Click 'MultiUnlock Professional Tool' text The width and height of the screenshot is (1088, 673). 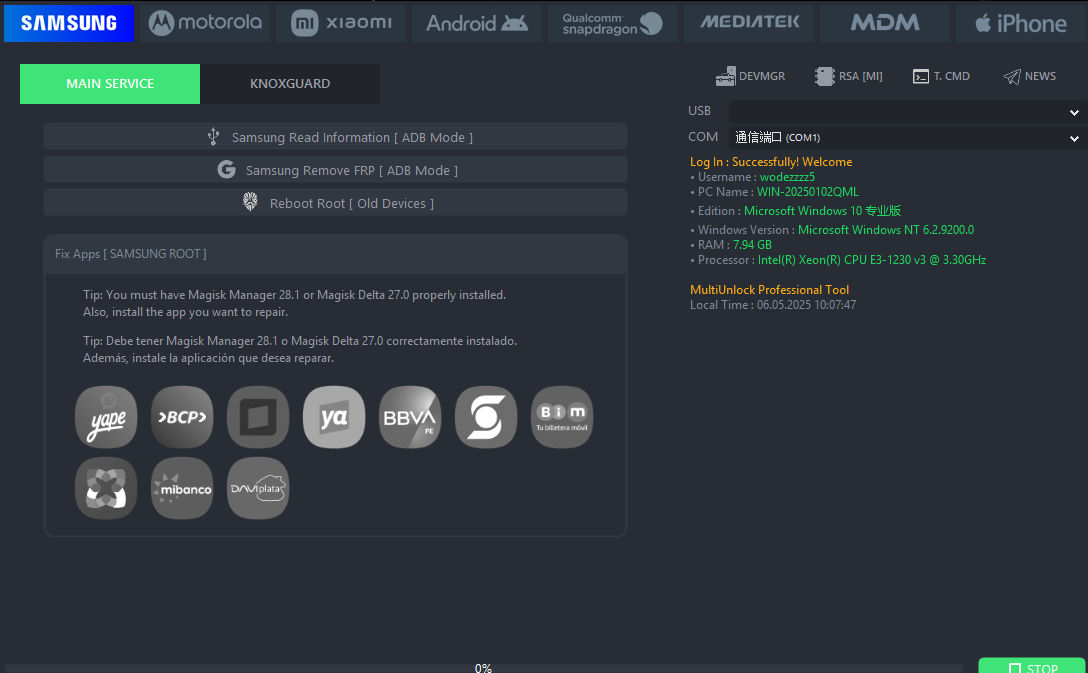click(770, 289)
